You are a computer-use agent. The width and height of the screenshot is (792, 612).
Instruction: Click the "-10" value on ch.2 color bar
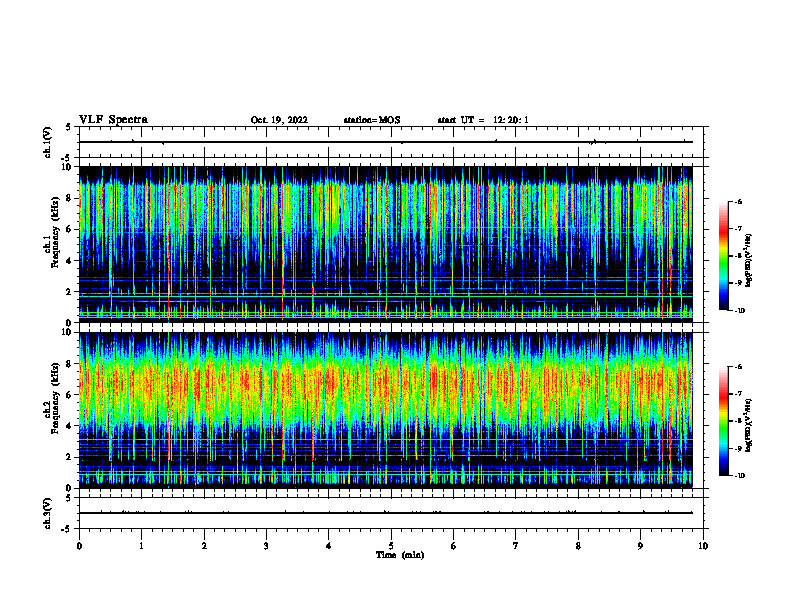tap(740, 476)
